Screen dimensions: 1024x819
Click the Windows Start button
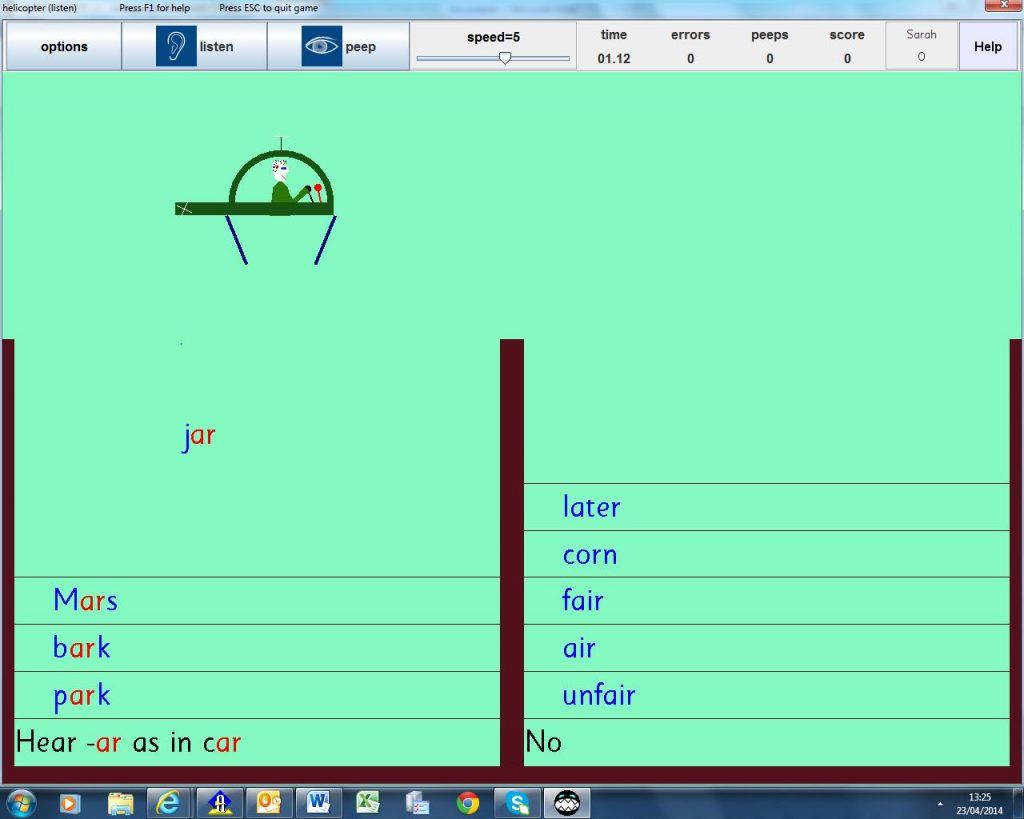[20, 802]
